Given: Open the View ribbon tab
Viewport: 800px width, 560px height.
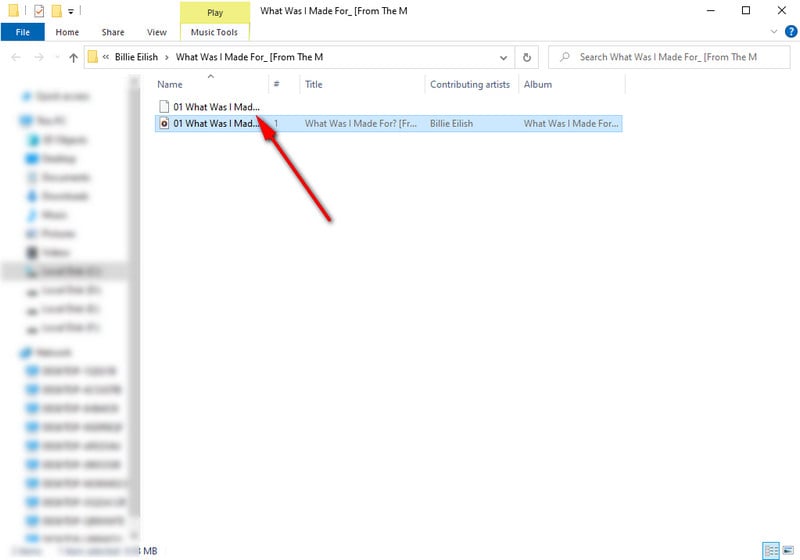Looking at the screenshot, I should point(157,32).
